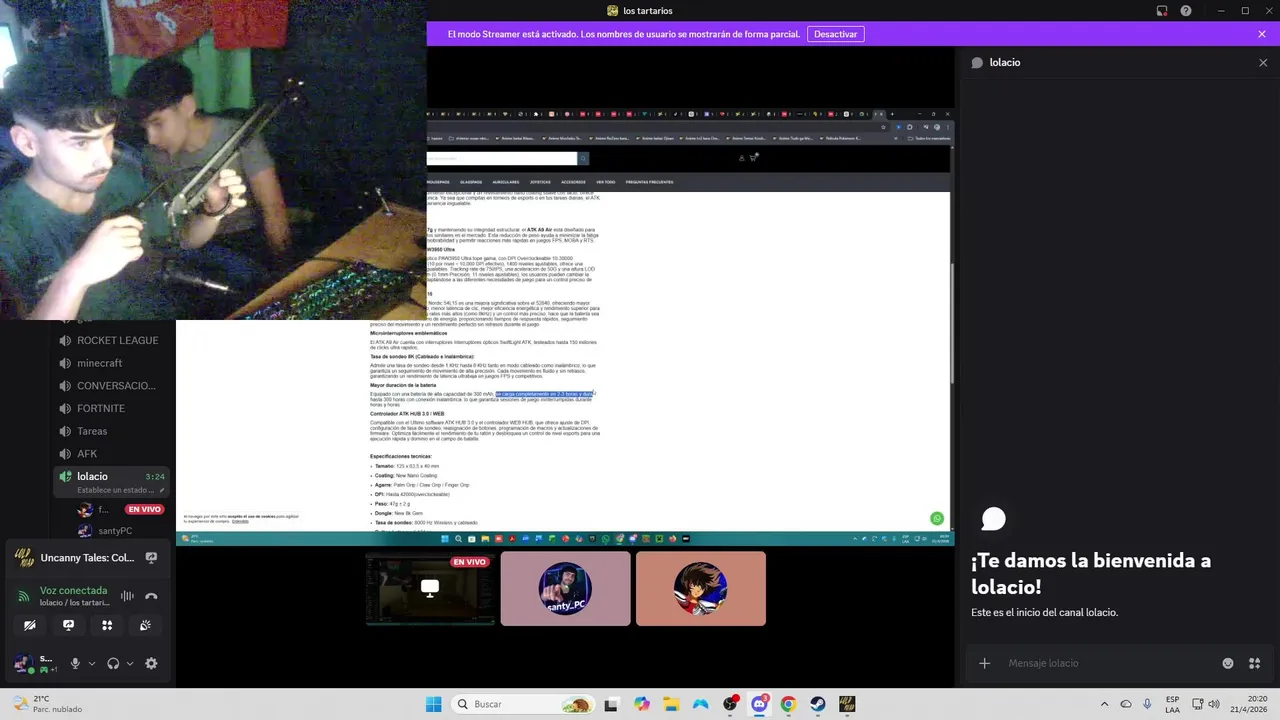The height and width of the screenshot is (720, 1280).
Task: Open Steam from the taskbar
Action: pos(818,704)
